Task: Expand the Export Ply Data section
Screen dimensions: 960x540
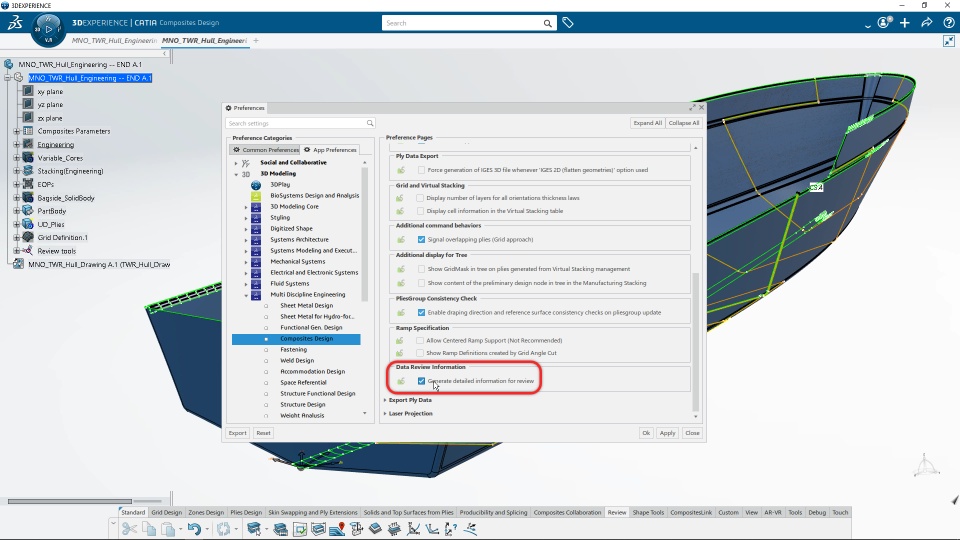Action: click(x=385, y=400)
